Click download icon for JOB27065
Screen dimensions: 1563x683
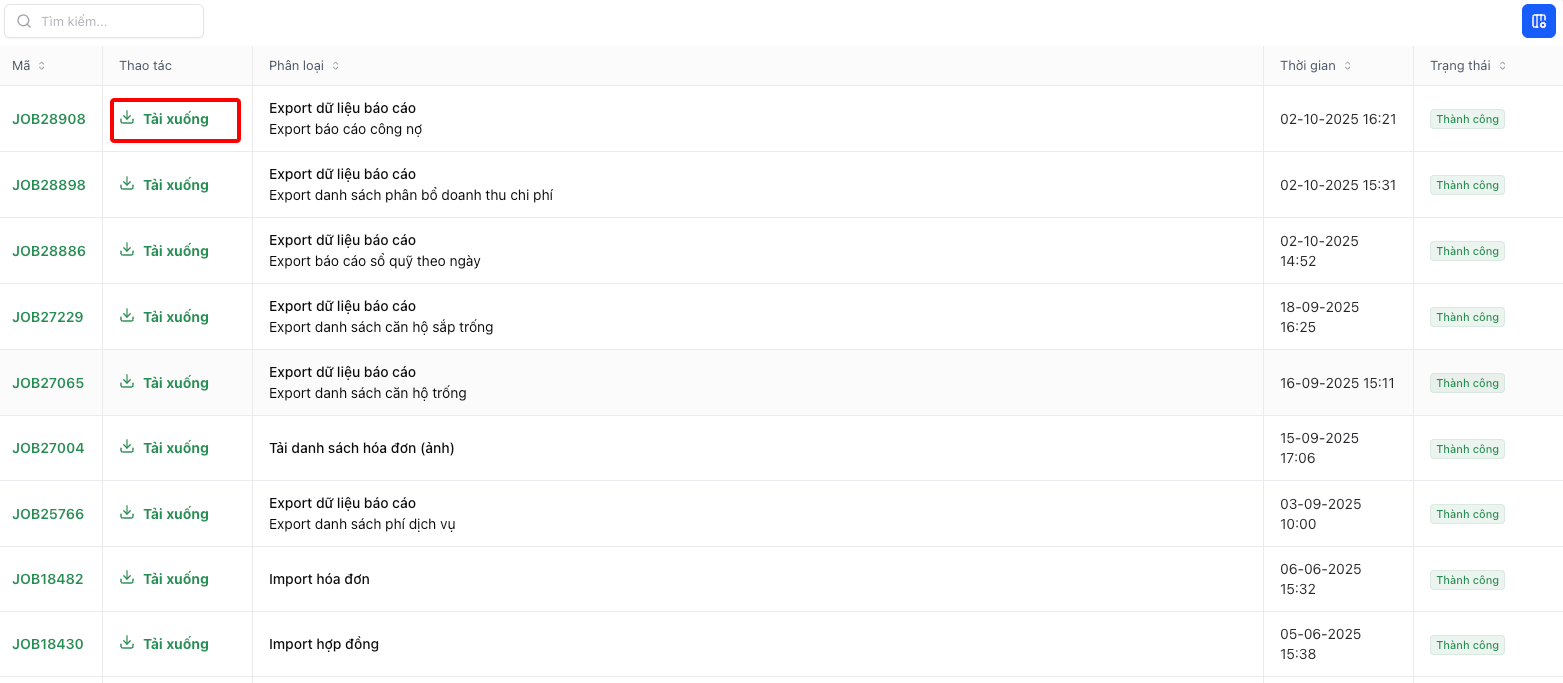pyautogui.click(x=127, y=382)
